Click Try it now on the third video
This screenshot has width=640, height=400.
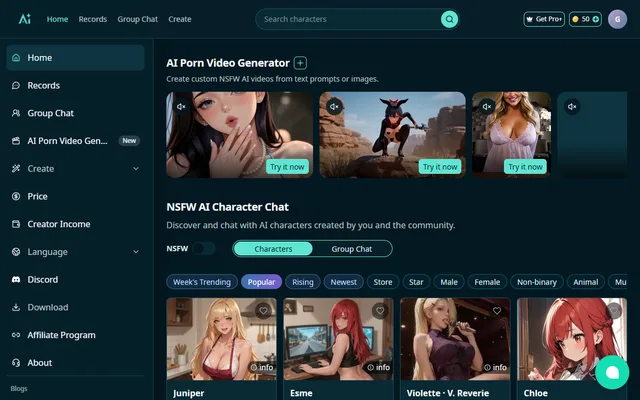525,167
